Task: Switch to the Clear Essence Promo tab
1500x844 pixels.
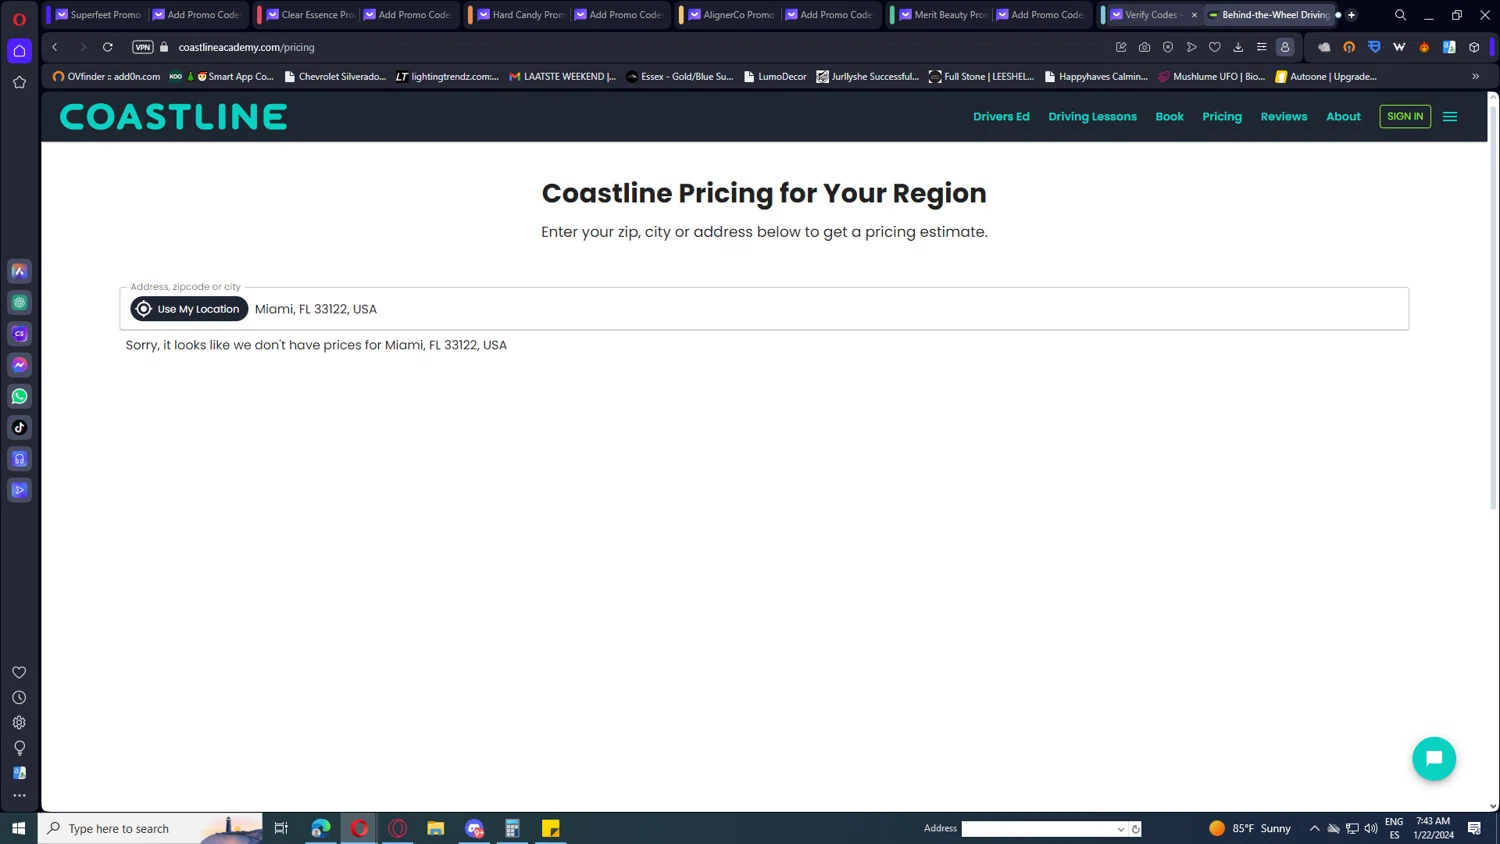Action: (x=309, y=15)
